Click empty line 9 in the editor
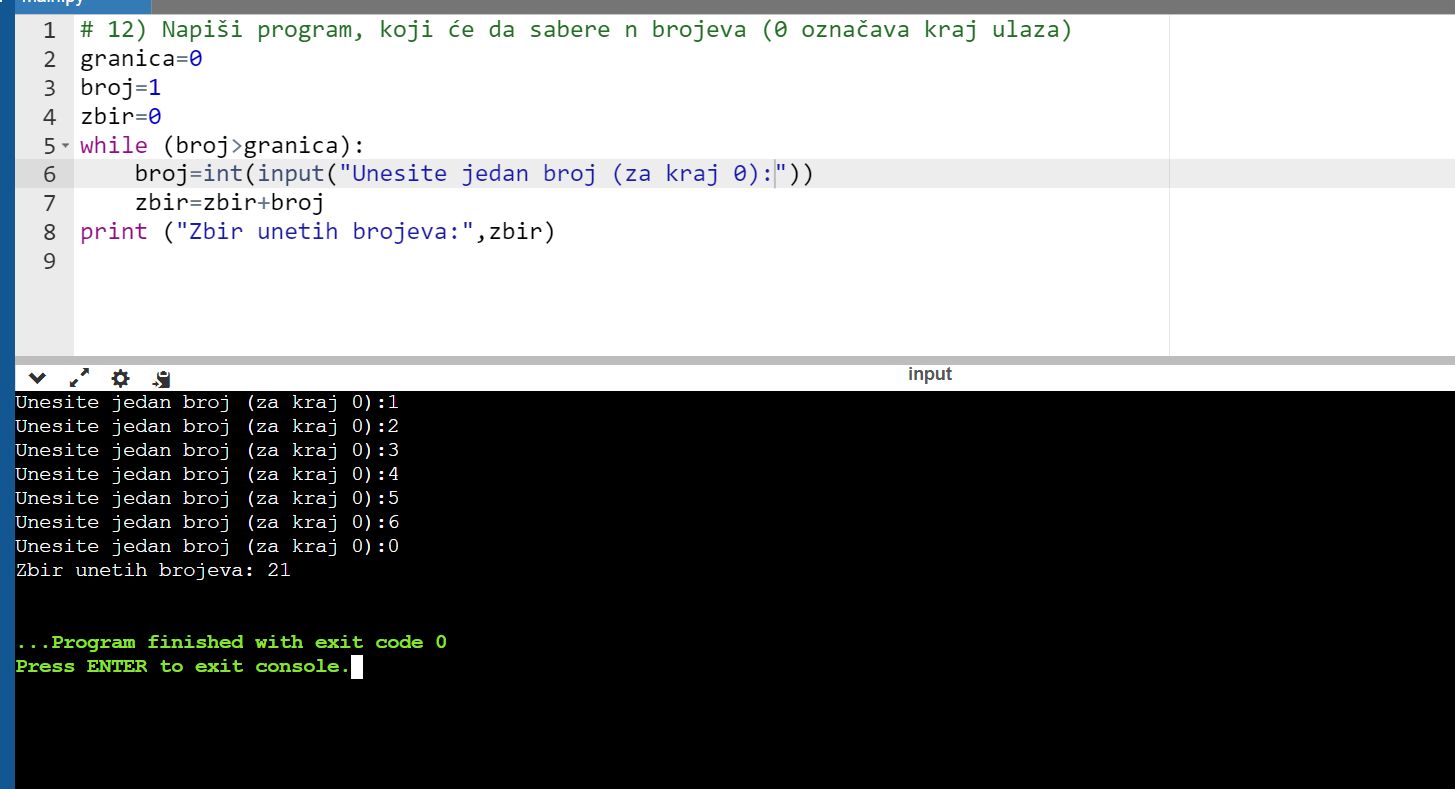Image resolution: width=1455 pixels, height=789 pixels. point(400,262)
